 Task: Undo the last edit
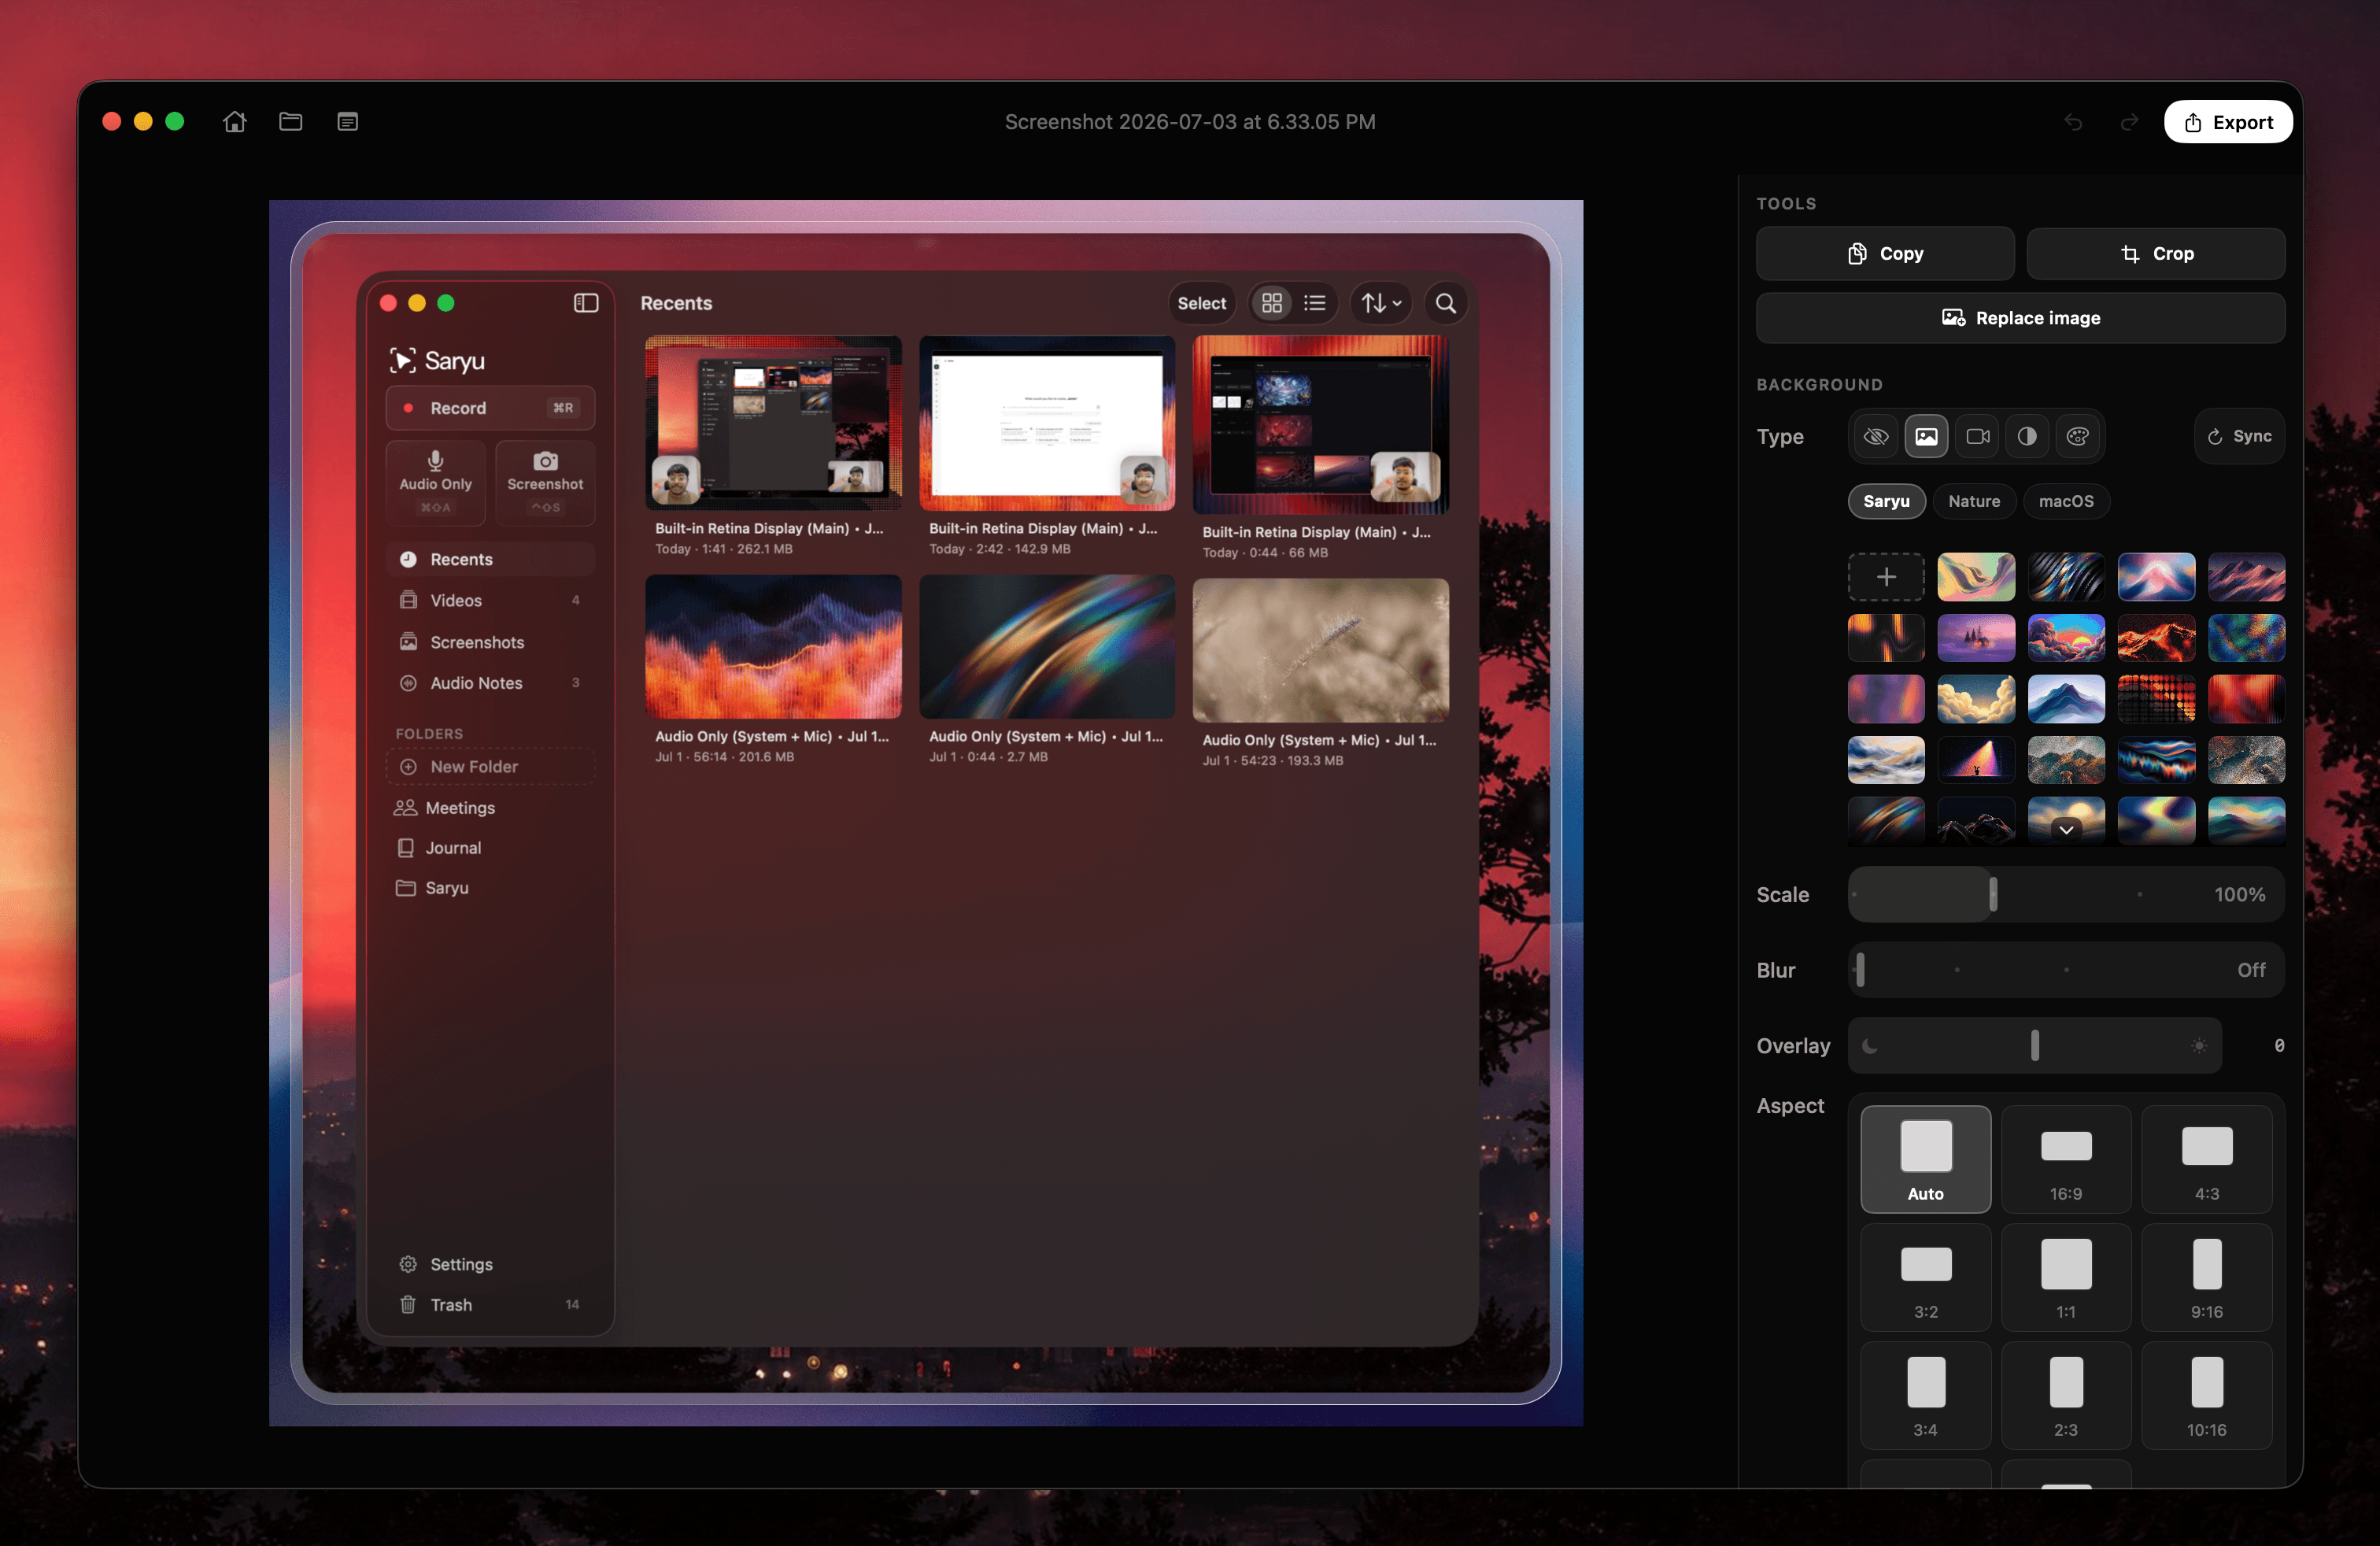point(2073,122)
